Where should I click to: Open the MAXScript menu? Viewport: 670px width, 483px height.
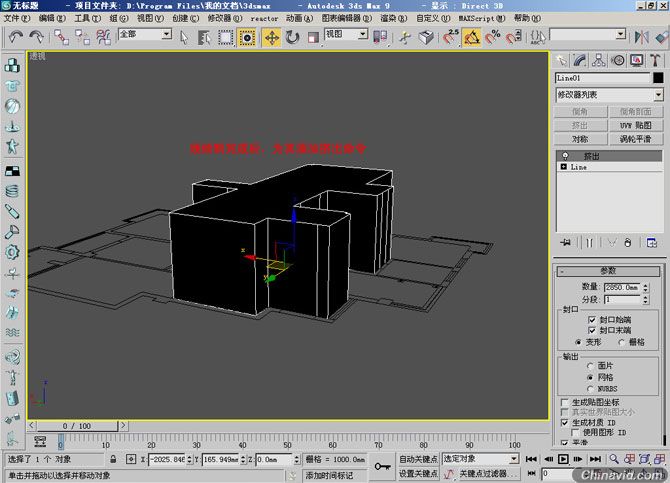[482, 18]
